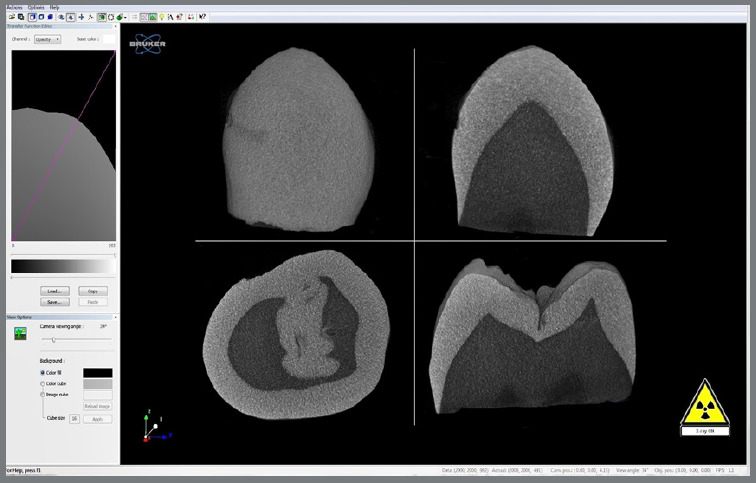The width and height of the screenshot is (756, 483).
Task: Select the Color cube radio button
Action: pyautogui.click(x=42, y=384)
